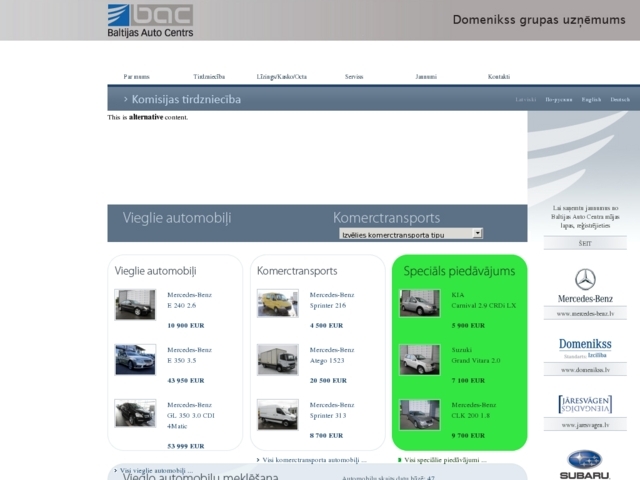Switch language to Russian (По-русски)
640x480 pixels.
(x=559, y=100)
